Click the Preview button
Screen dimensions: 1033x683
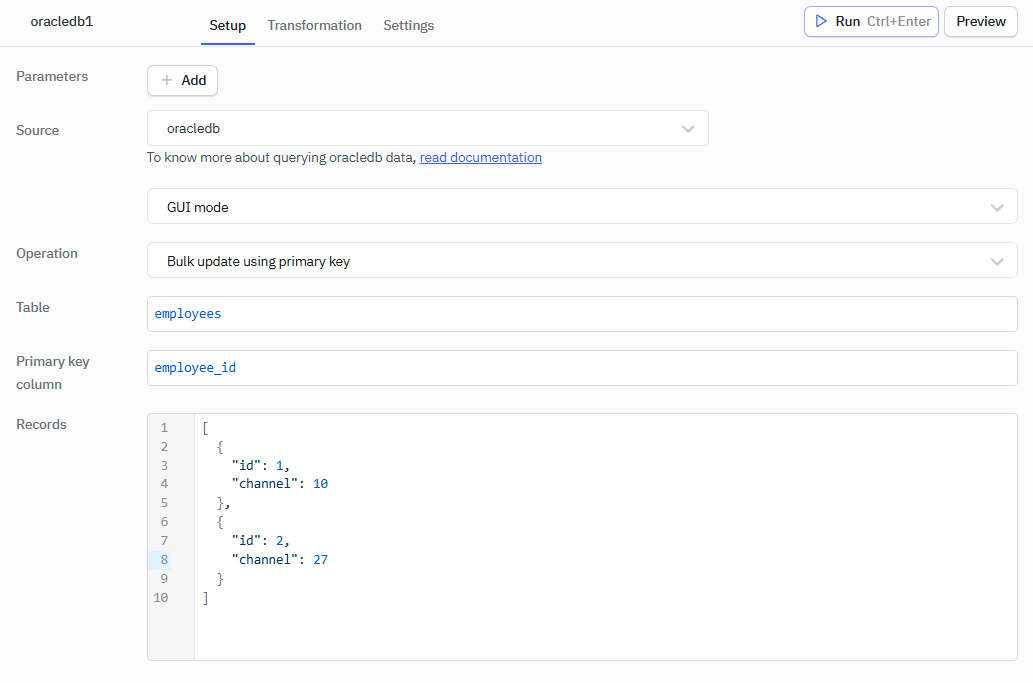(x=980, y=21)
